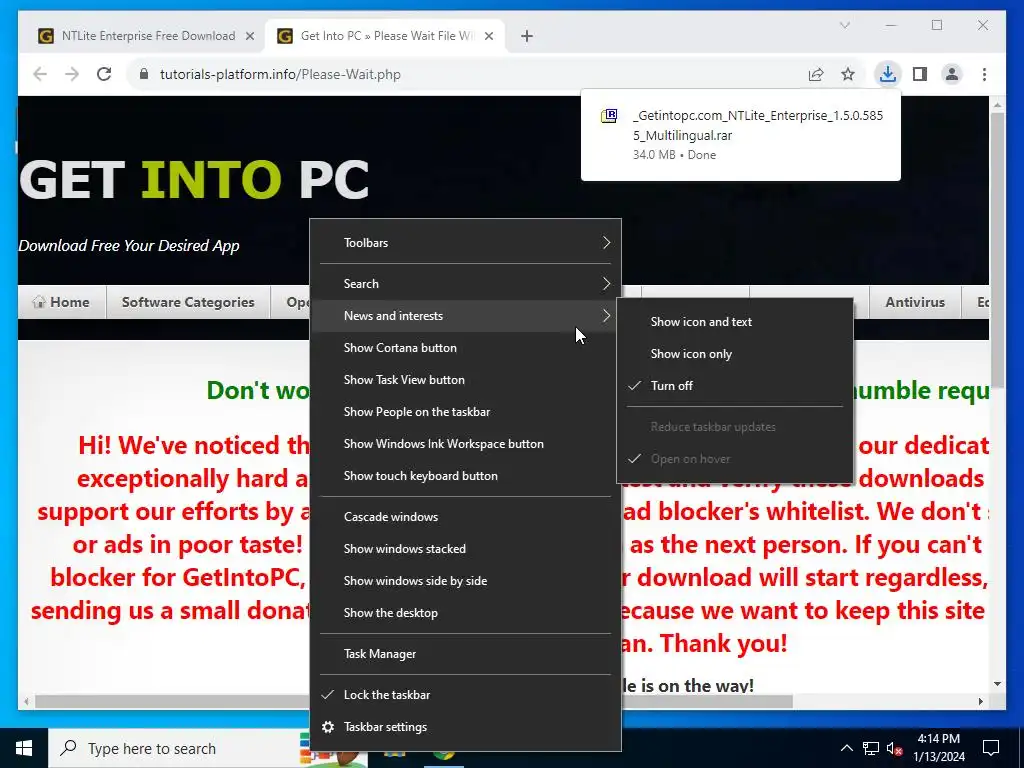Open the downloaded NTLite rar file
Viewport: 1024px width, 768px height.
click(741, 135)
